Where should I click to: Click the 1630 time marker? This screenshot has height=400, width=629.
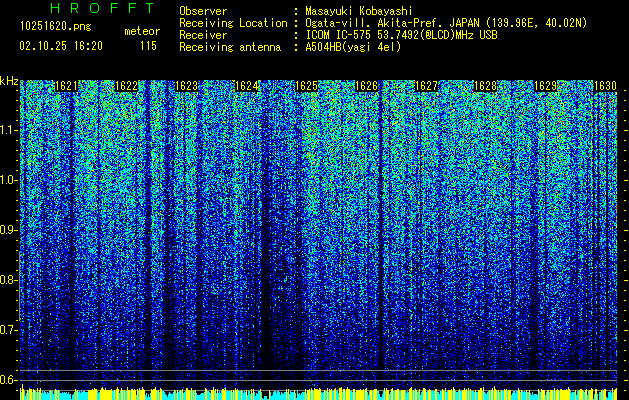(605, 86)
